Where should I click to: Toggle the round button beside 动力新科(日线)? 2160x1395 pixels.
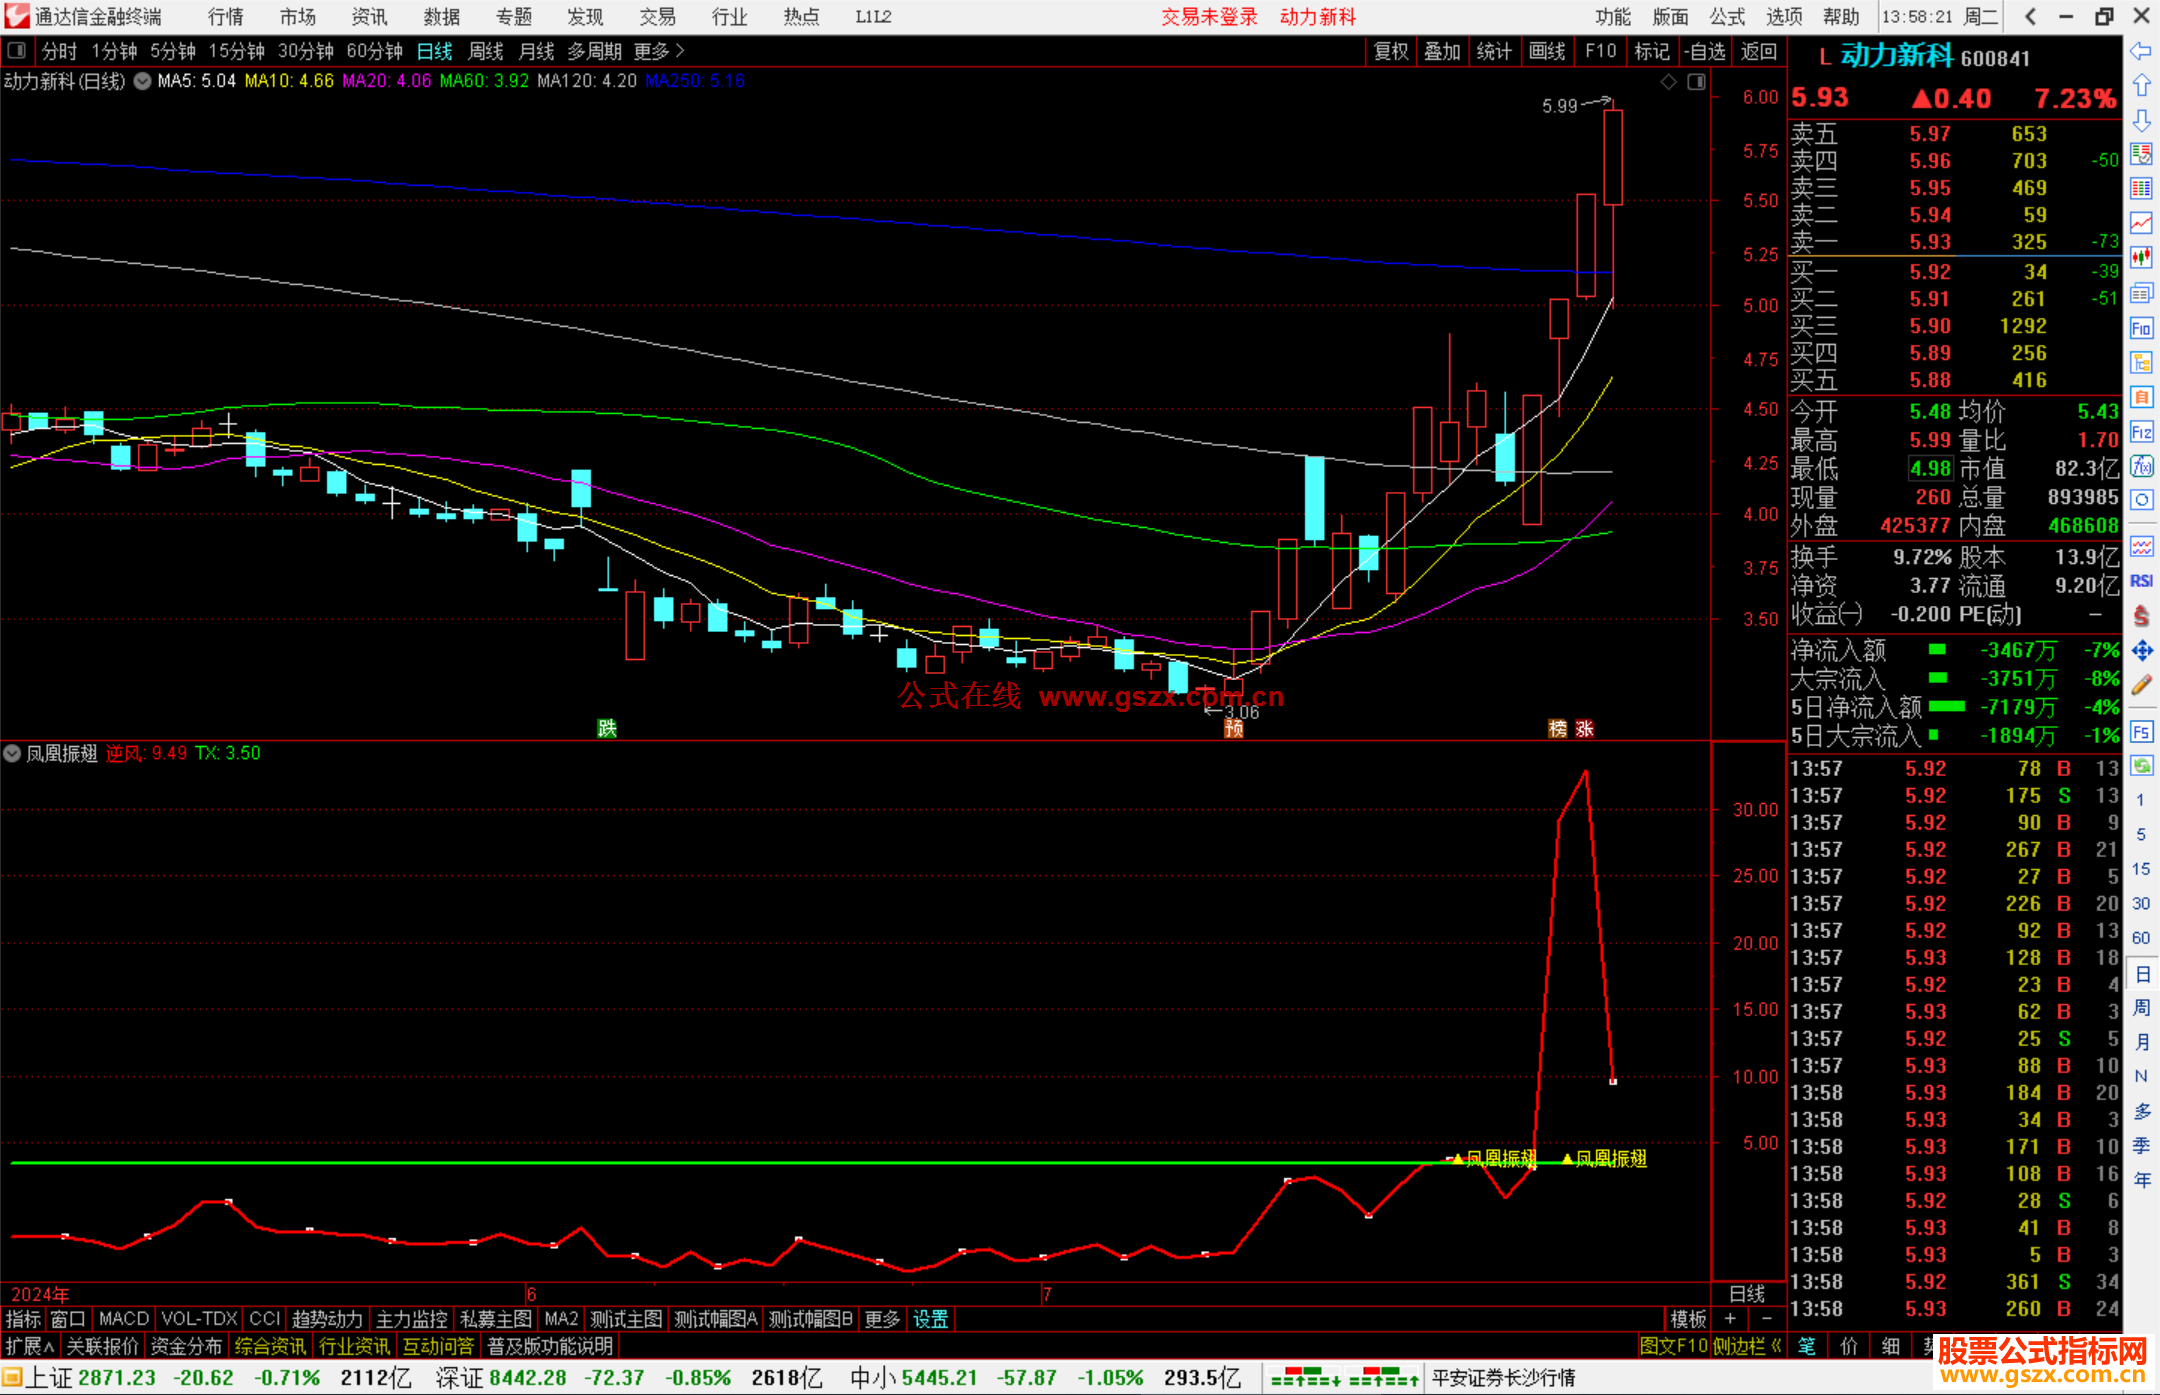click(143, 81)
